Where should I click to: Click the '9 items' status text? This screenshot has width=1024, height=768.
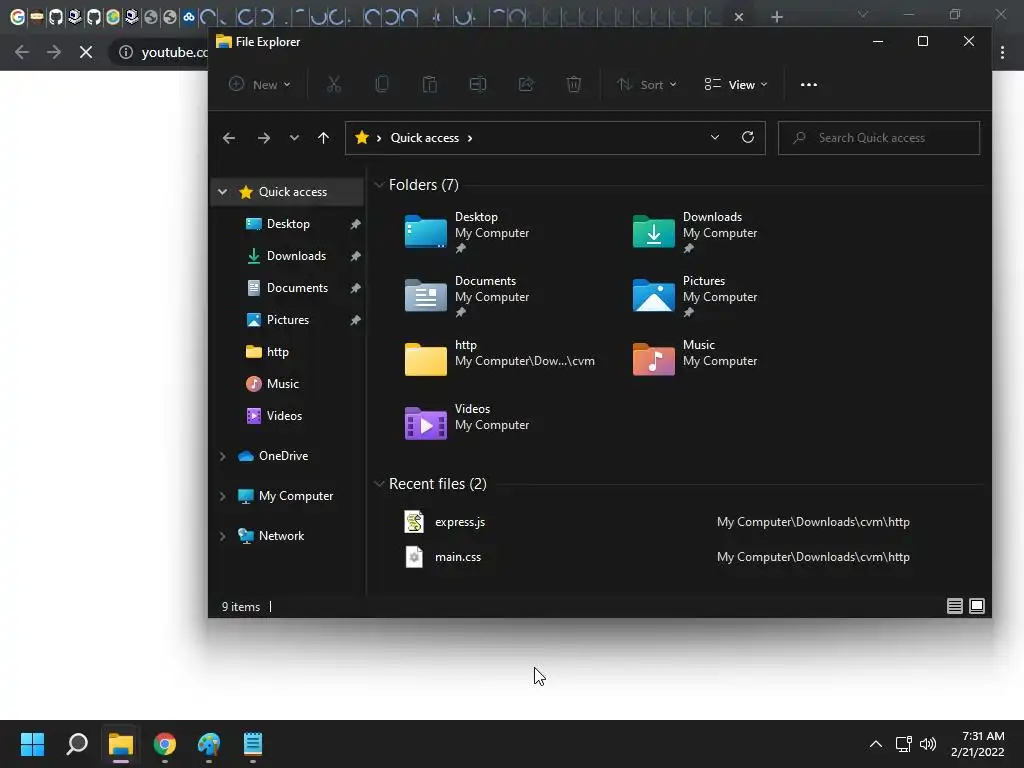pyautogui.click(x=240, y=607)
